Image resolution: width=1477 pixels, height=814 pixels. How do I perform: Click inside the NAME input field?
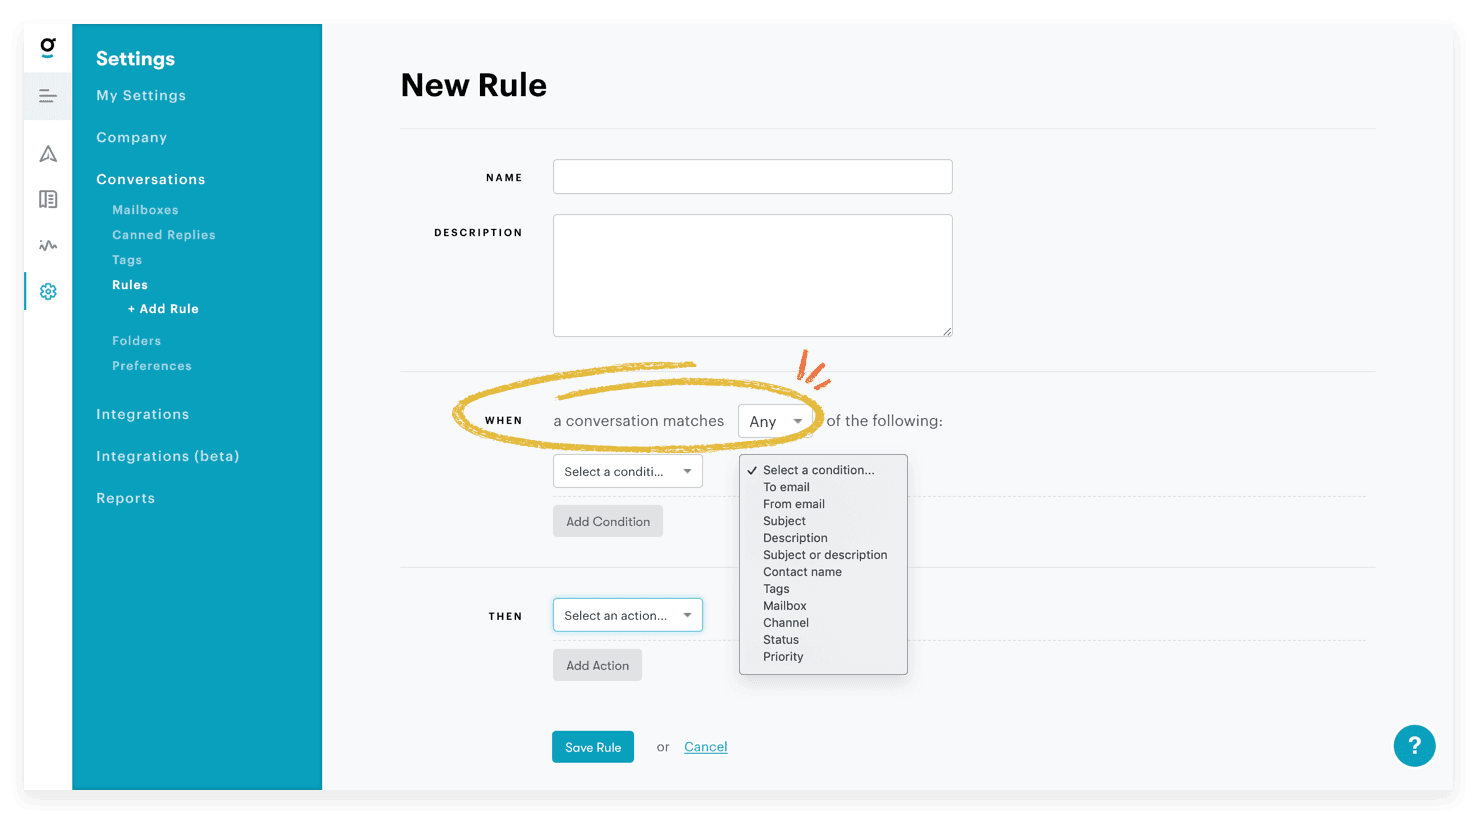(x=752, y=176)
